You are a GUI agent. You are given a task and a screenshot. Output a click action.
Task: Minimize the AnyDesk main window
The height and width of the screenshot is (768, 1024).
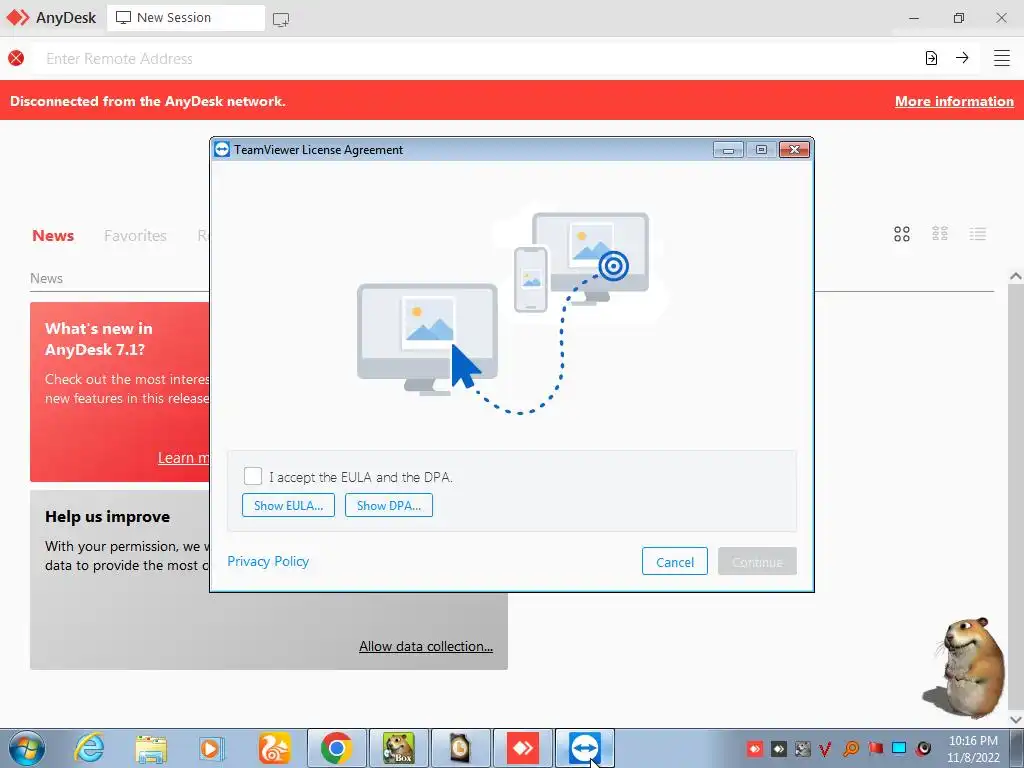pos(914,18)
